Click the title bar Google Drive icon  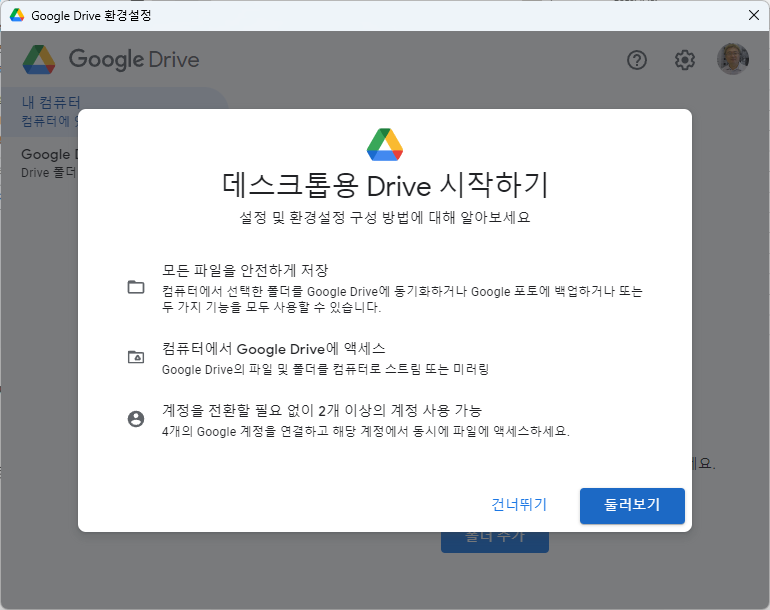tap(17, 15)
